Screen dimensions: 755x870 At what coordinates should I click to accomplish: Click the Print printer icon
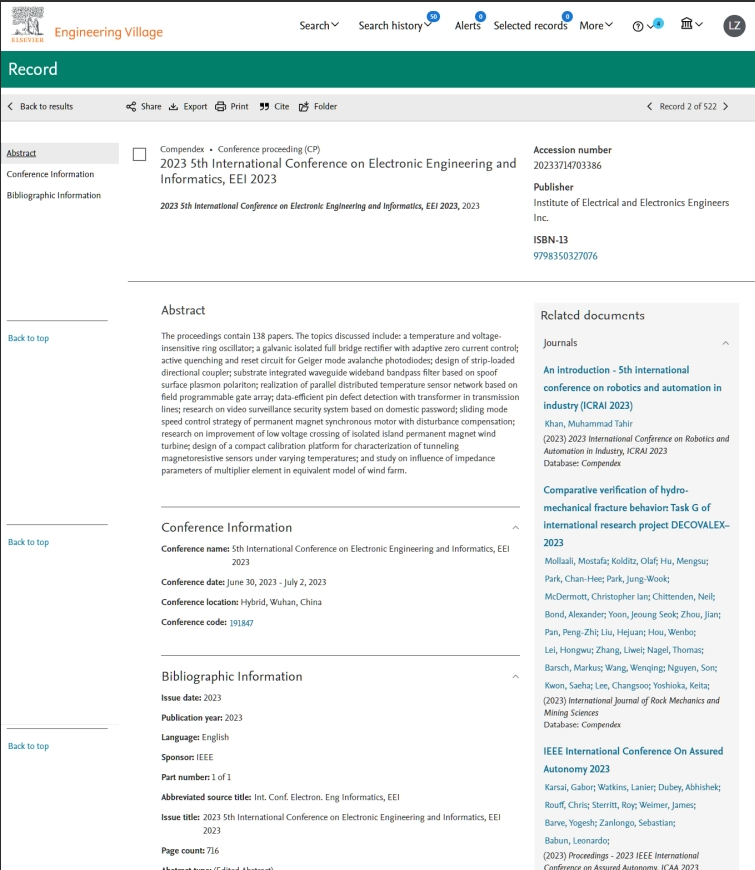220,107
